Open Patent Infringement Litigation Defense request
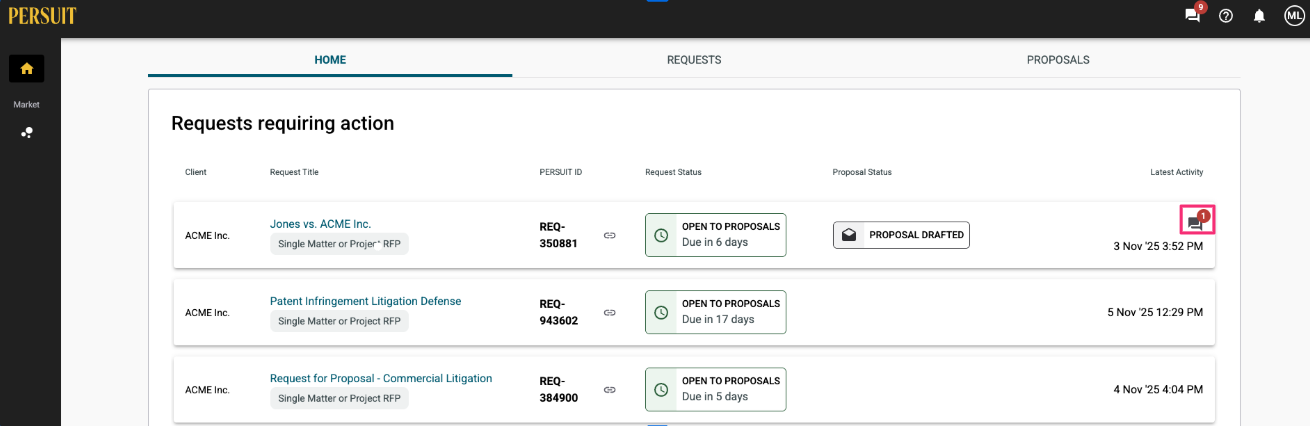 [365, 301]
